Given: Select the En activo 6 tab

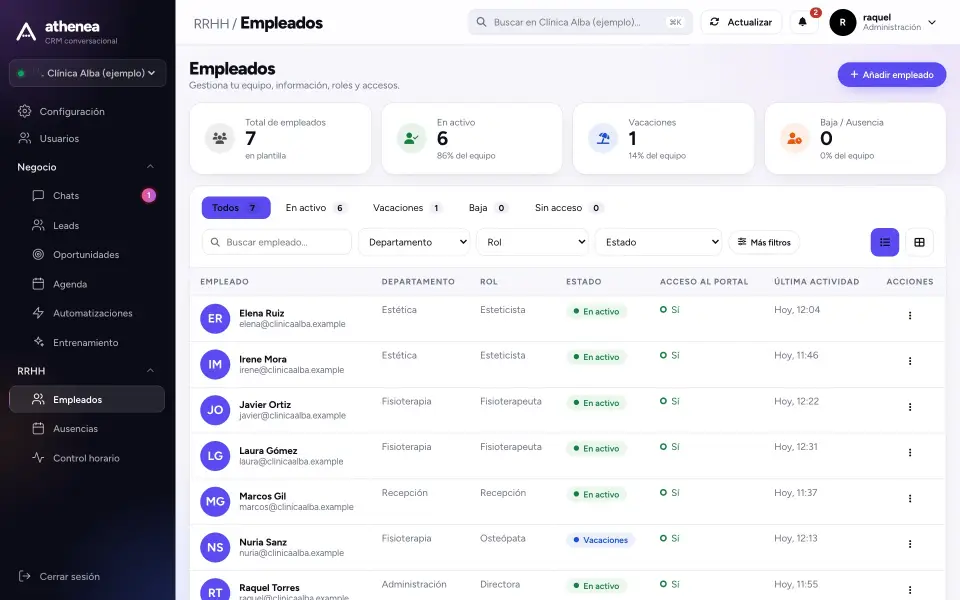Looking at the screenshot, I should click(x=316, y=208).
